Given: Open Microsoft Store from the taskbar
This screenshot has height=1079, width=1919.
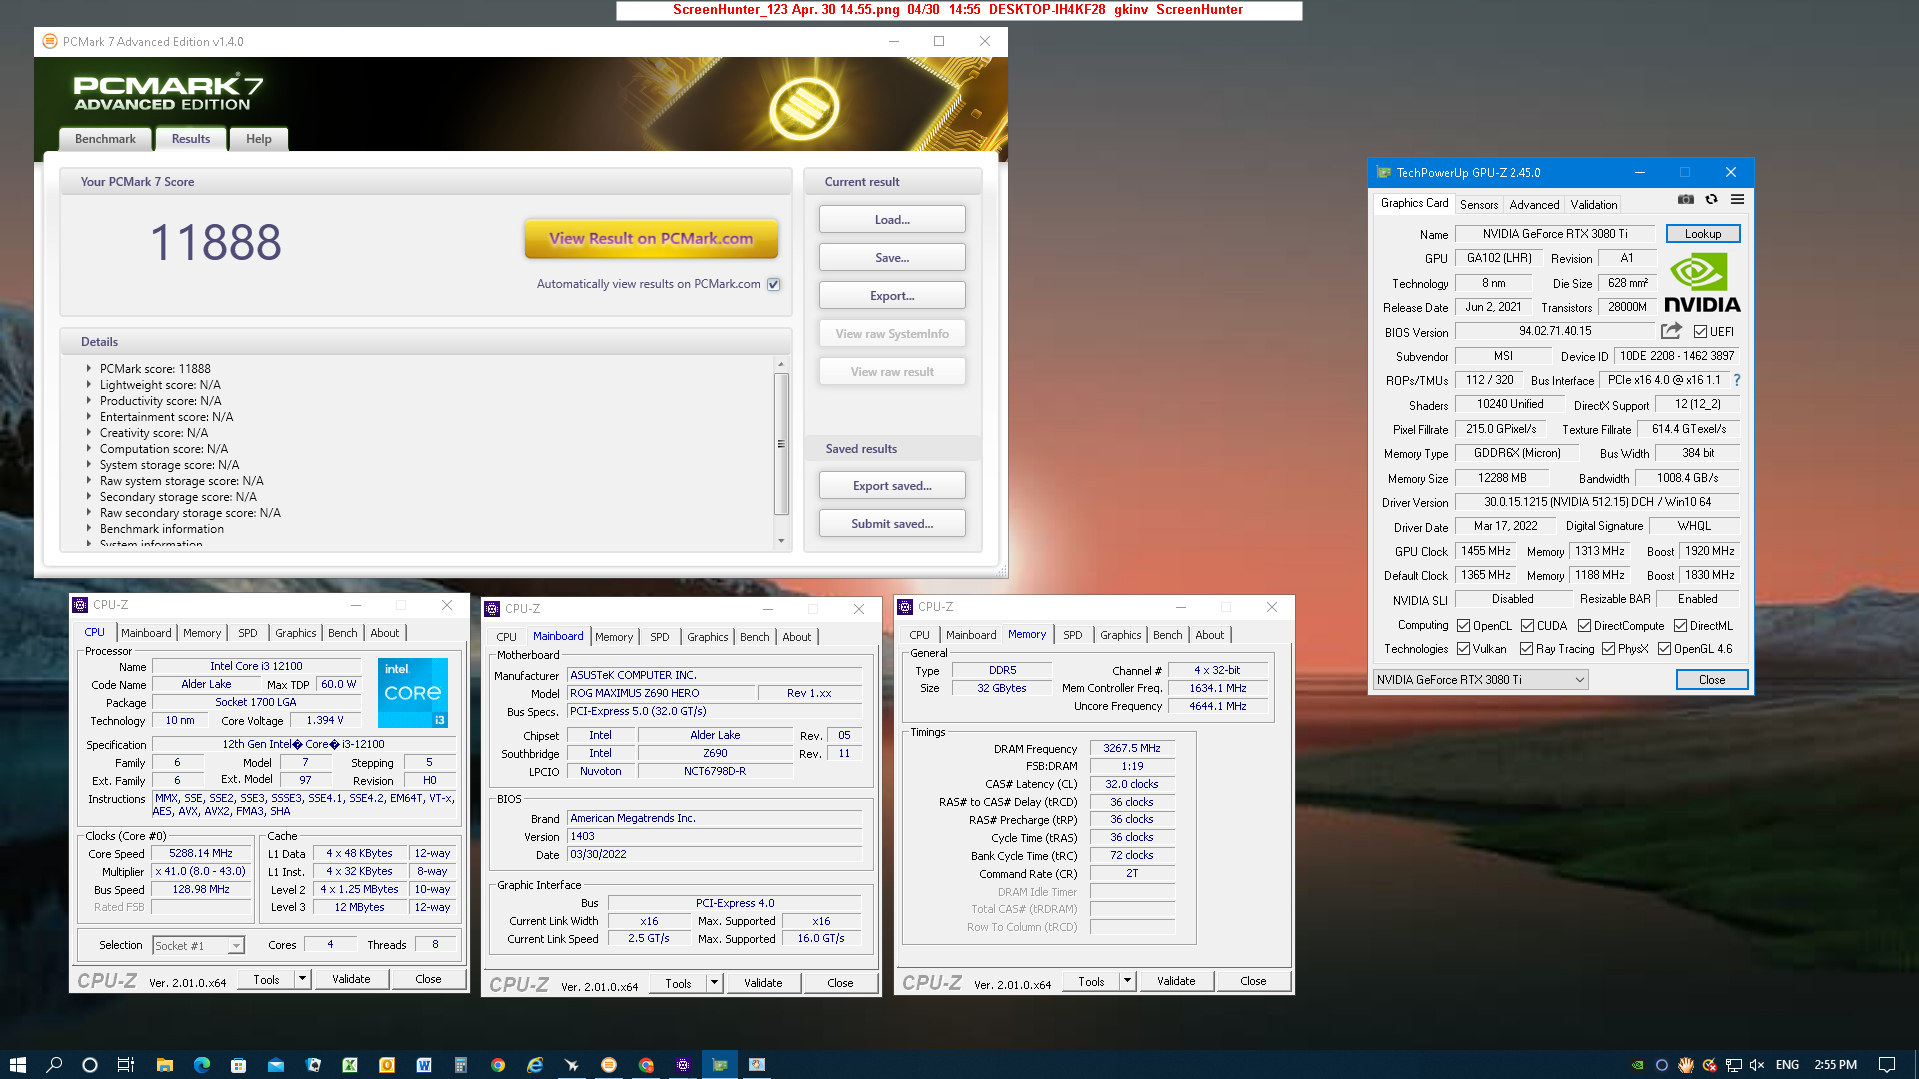Looking at the screenshot, I should tap(238, 1065).
